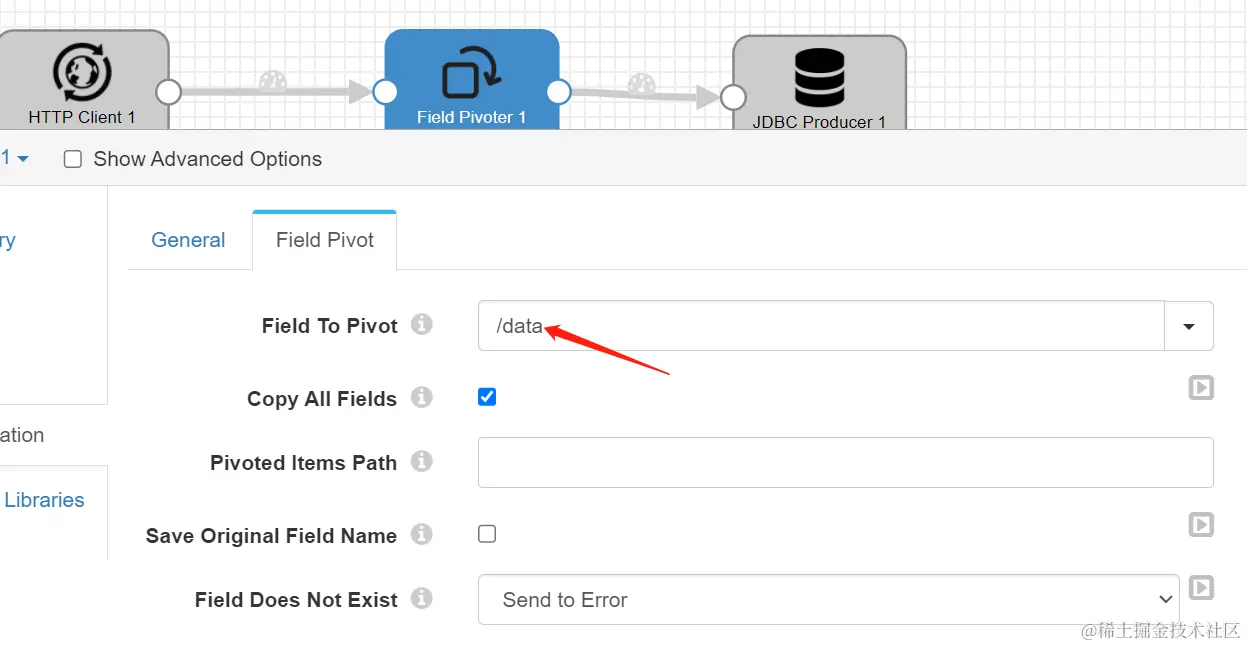Screen dimensions: 1247x647
Task: Click expression toggle icon for Copy All Fields
Action: point(1201,387)
